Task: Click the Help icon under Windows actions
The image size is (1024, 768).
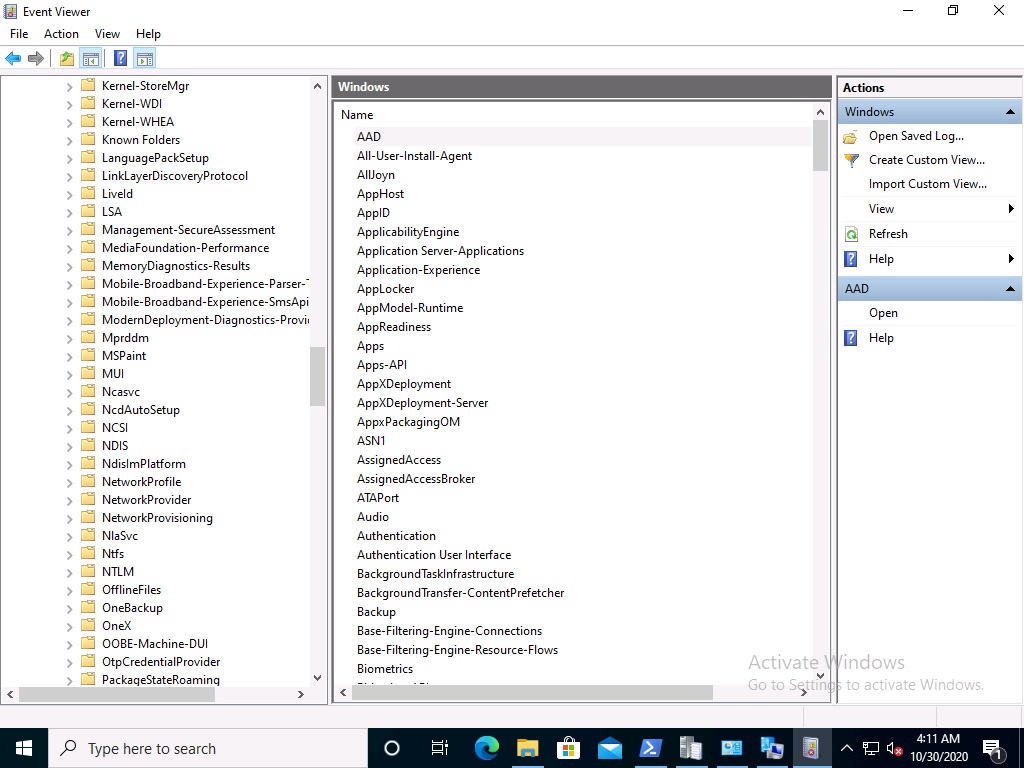Action: pos(850,259)
